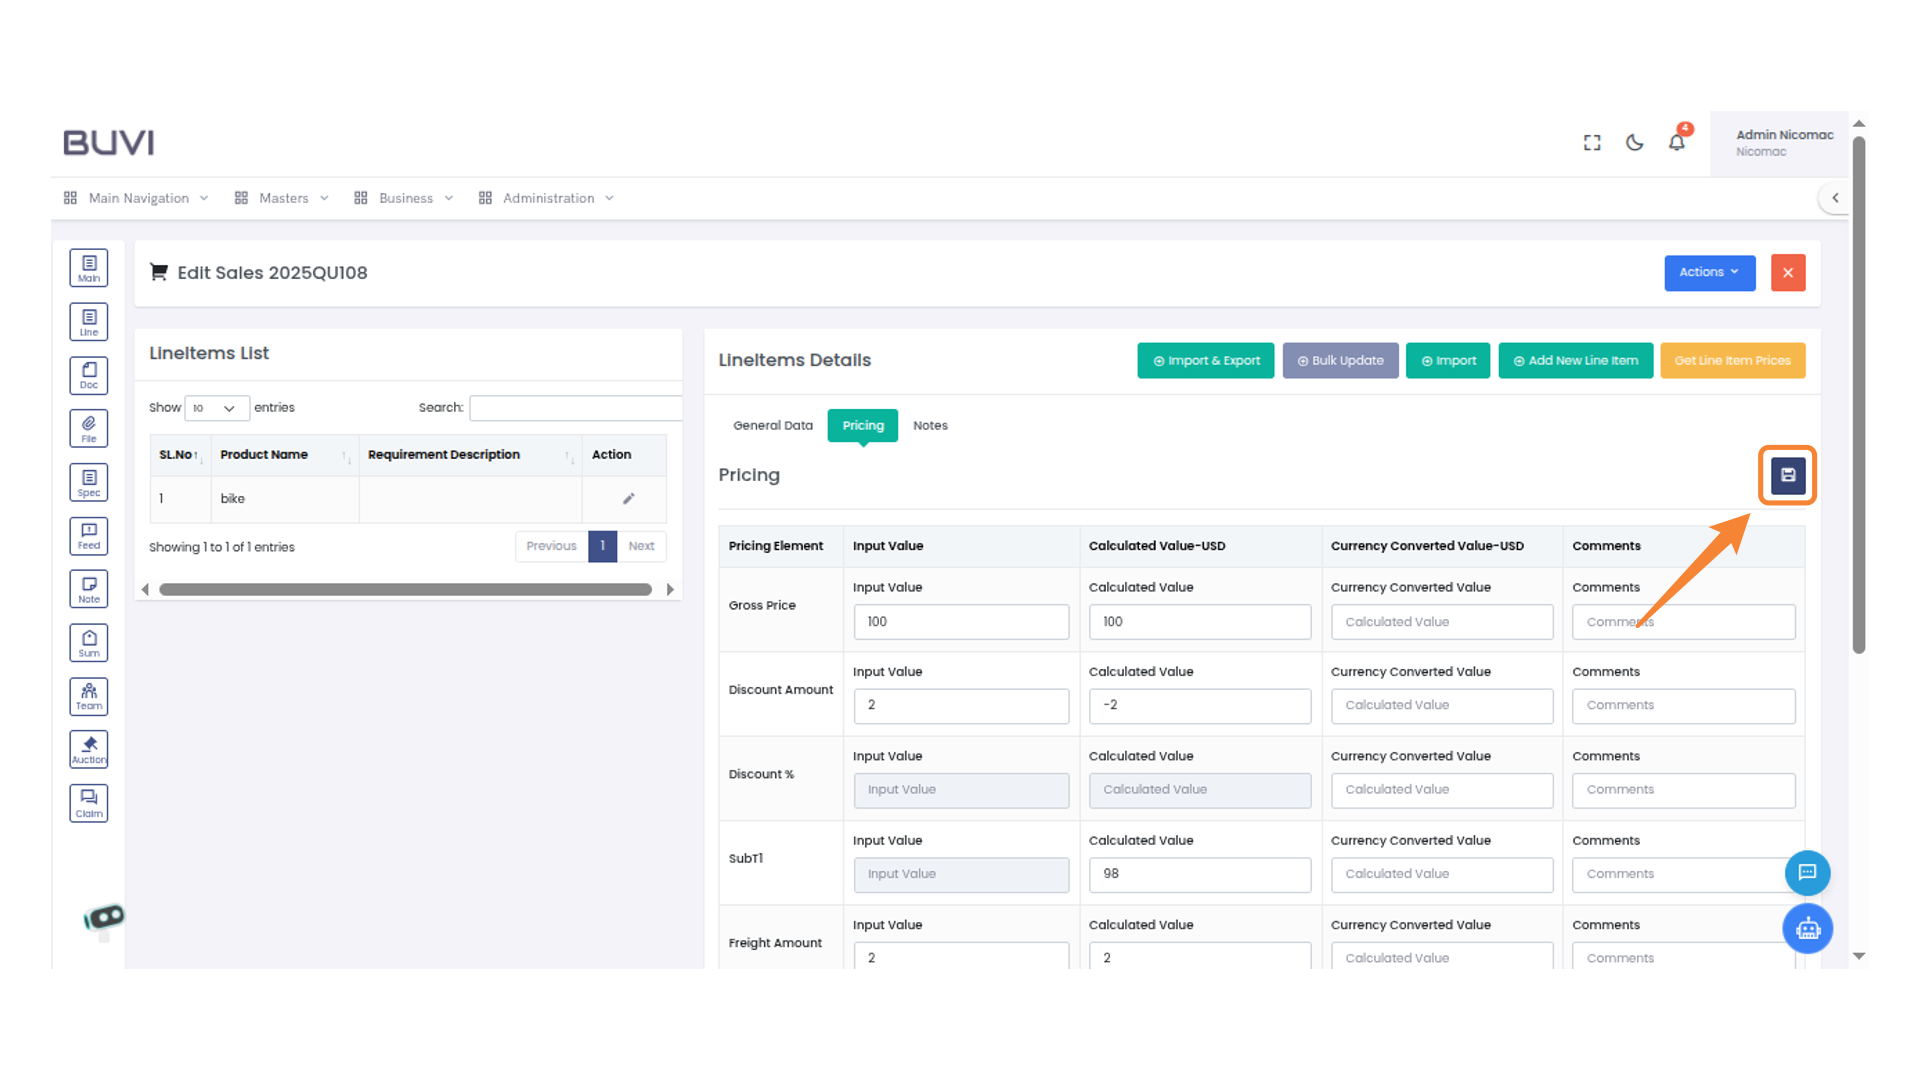Click the LineItems List horizontal scrollbar
The width and height of the screenshot is (1920, 1080).
405,589
